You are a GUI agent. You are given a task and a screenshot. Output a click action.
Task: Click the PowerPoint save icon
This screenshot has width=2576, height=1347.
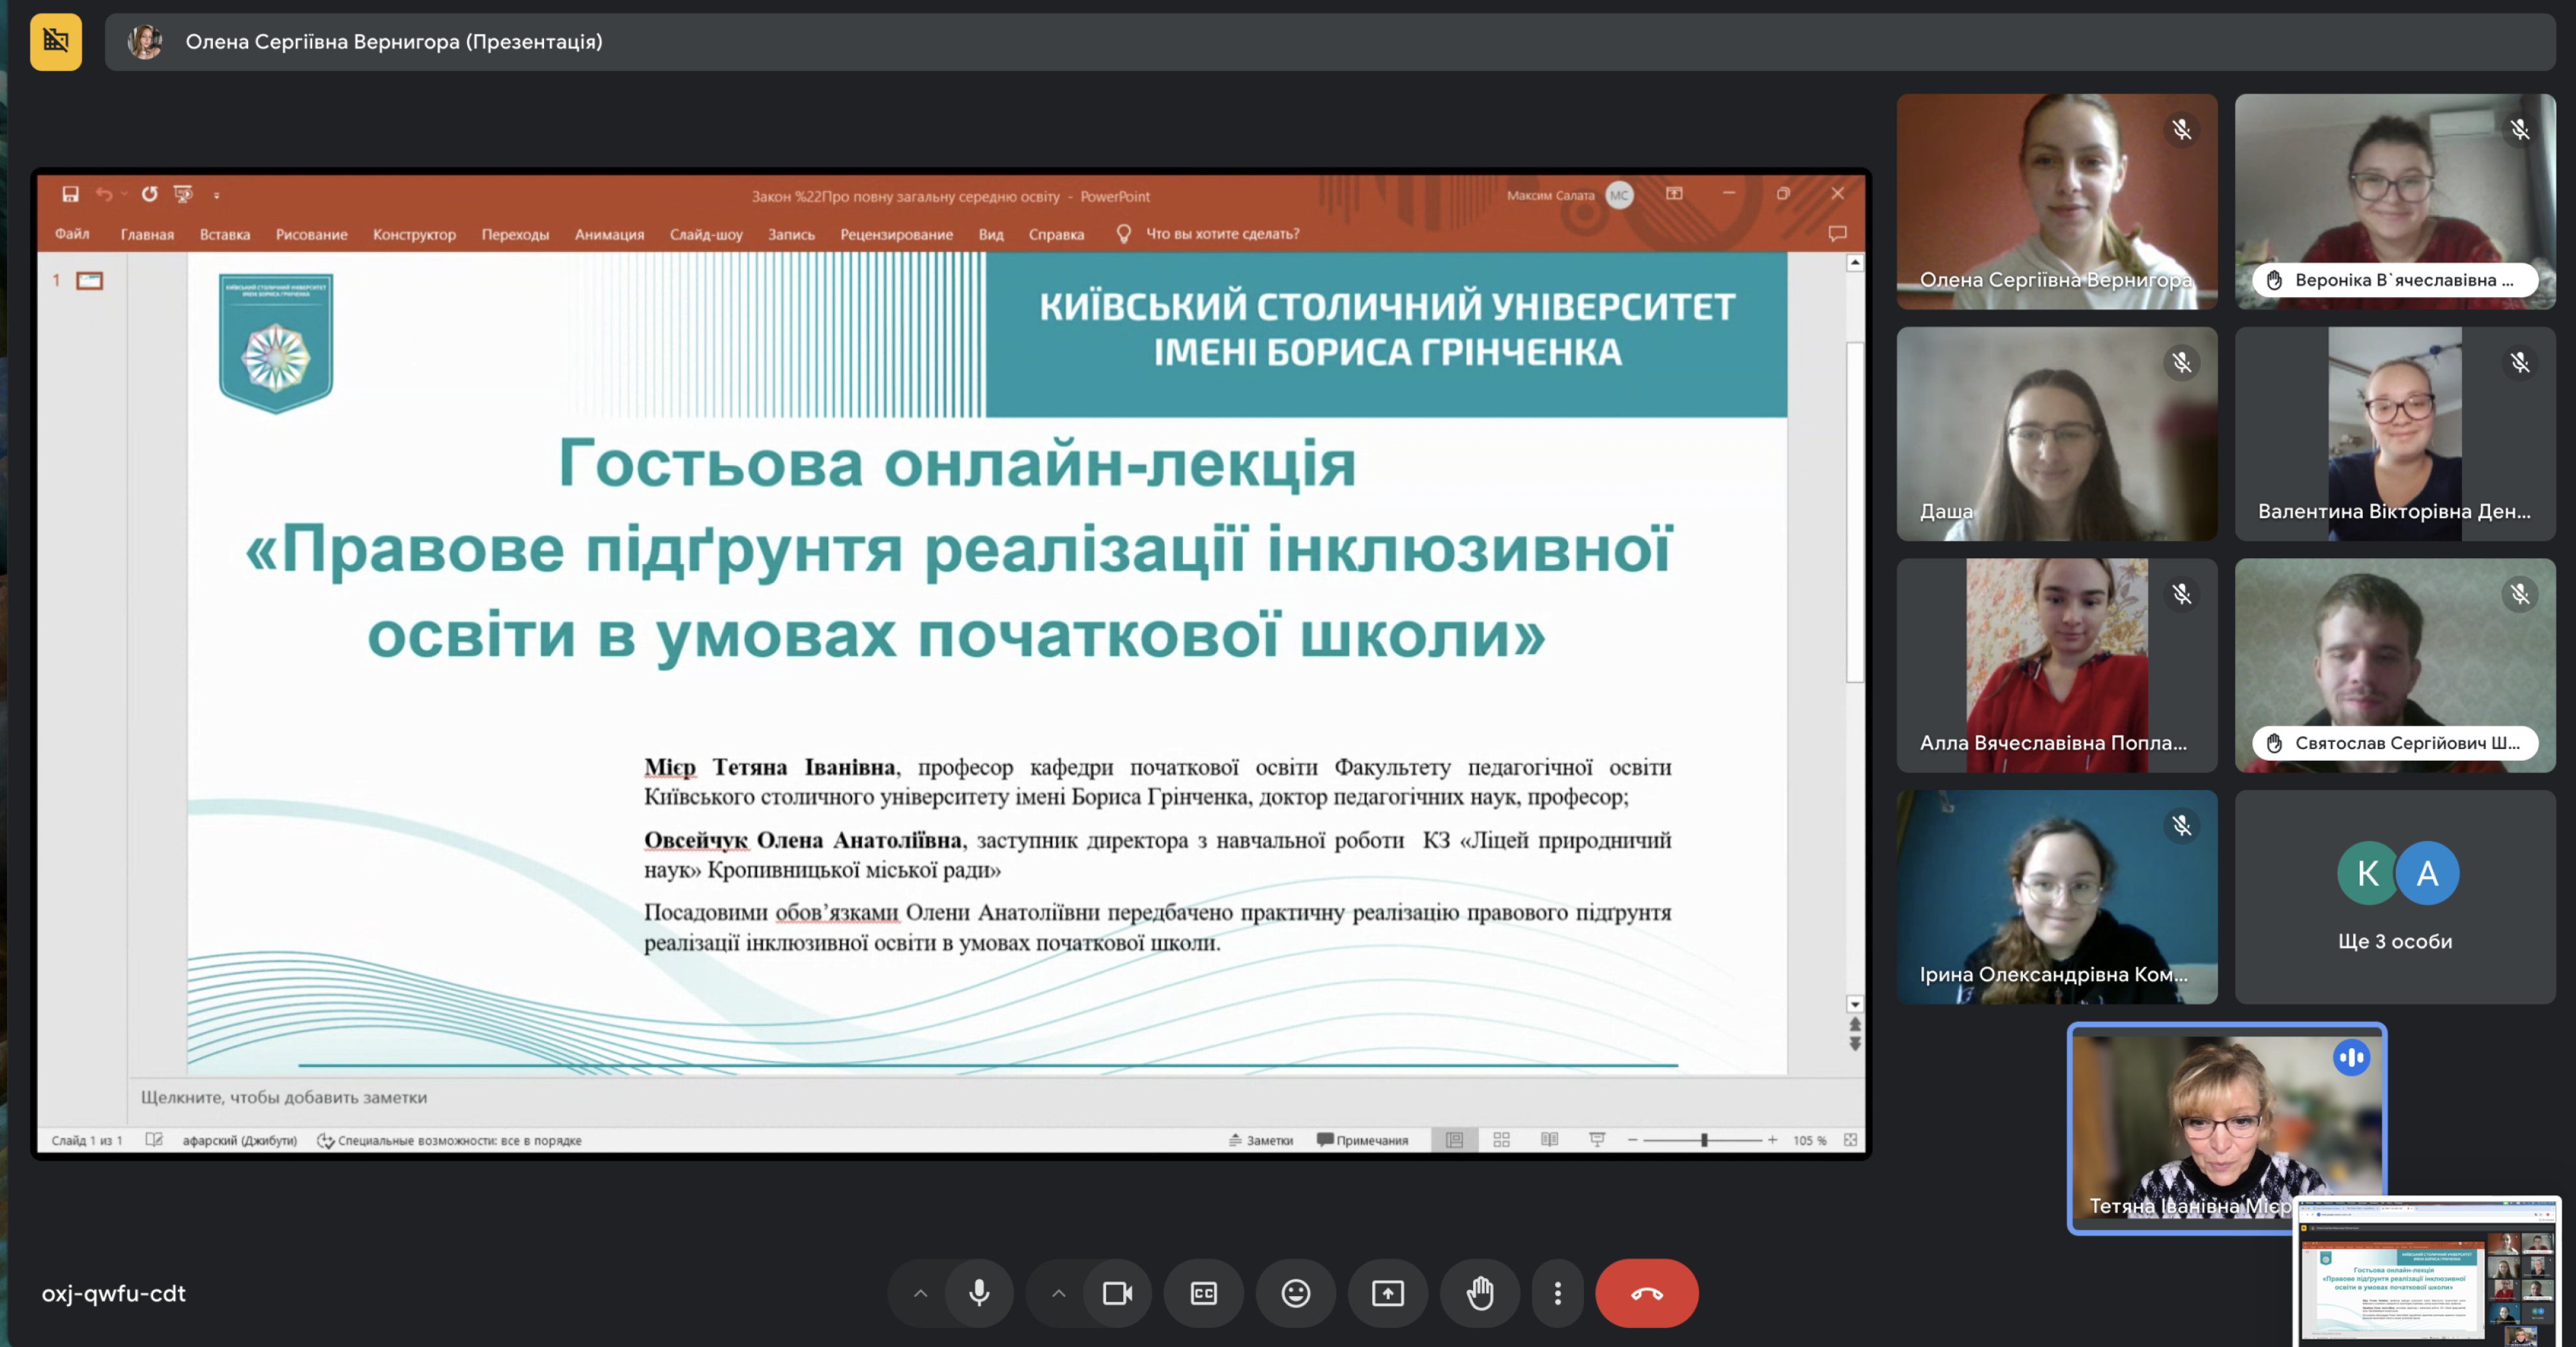(x=70, y=194)
